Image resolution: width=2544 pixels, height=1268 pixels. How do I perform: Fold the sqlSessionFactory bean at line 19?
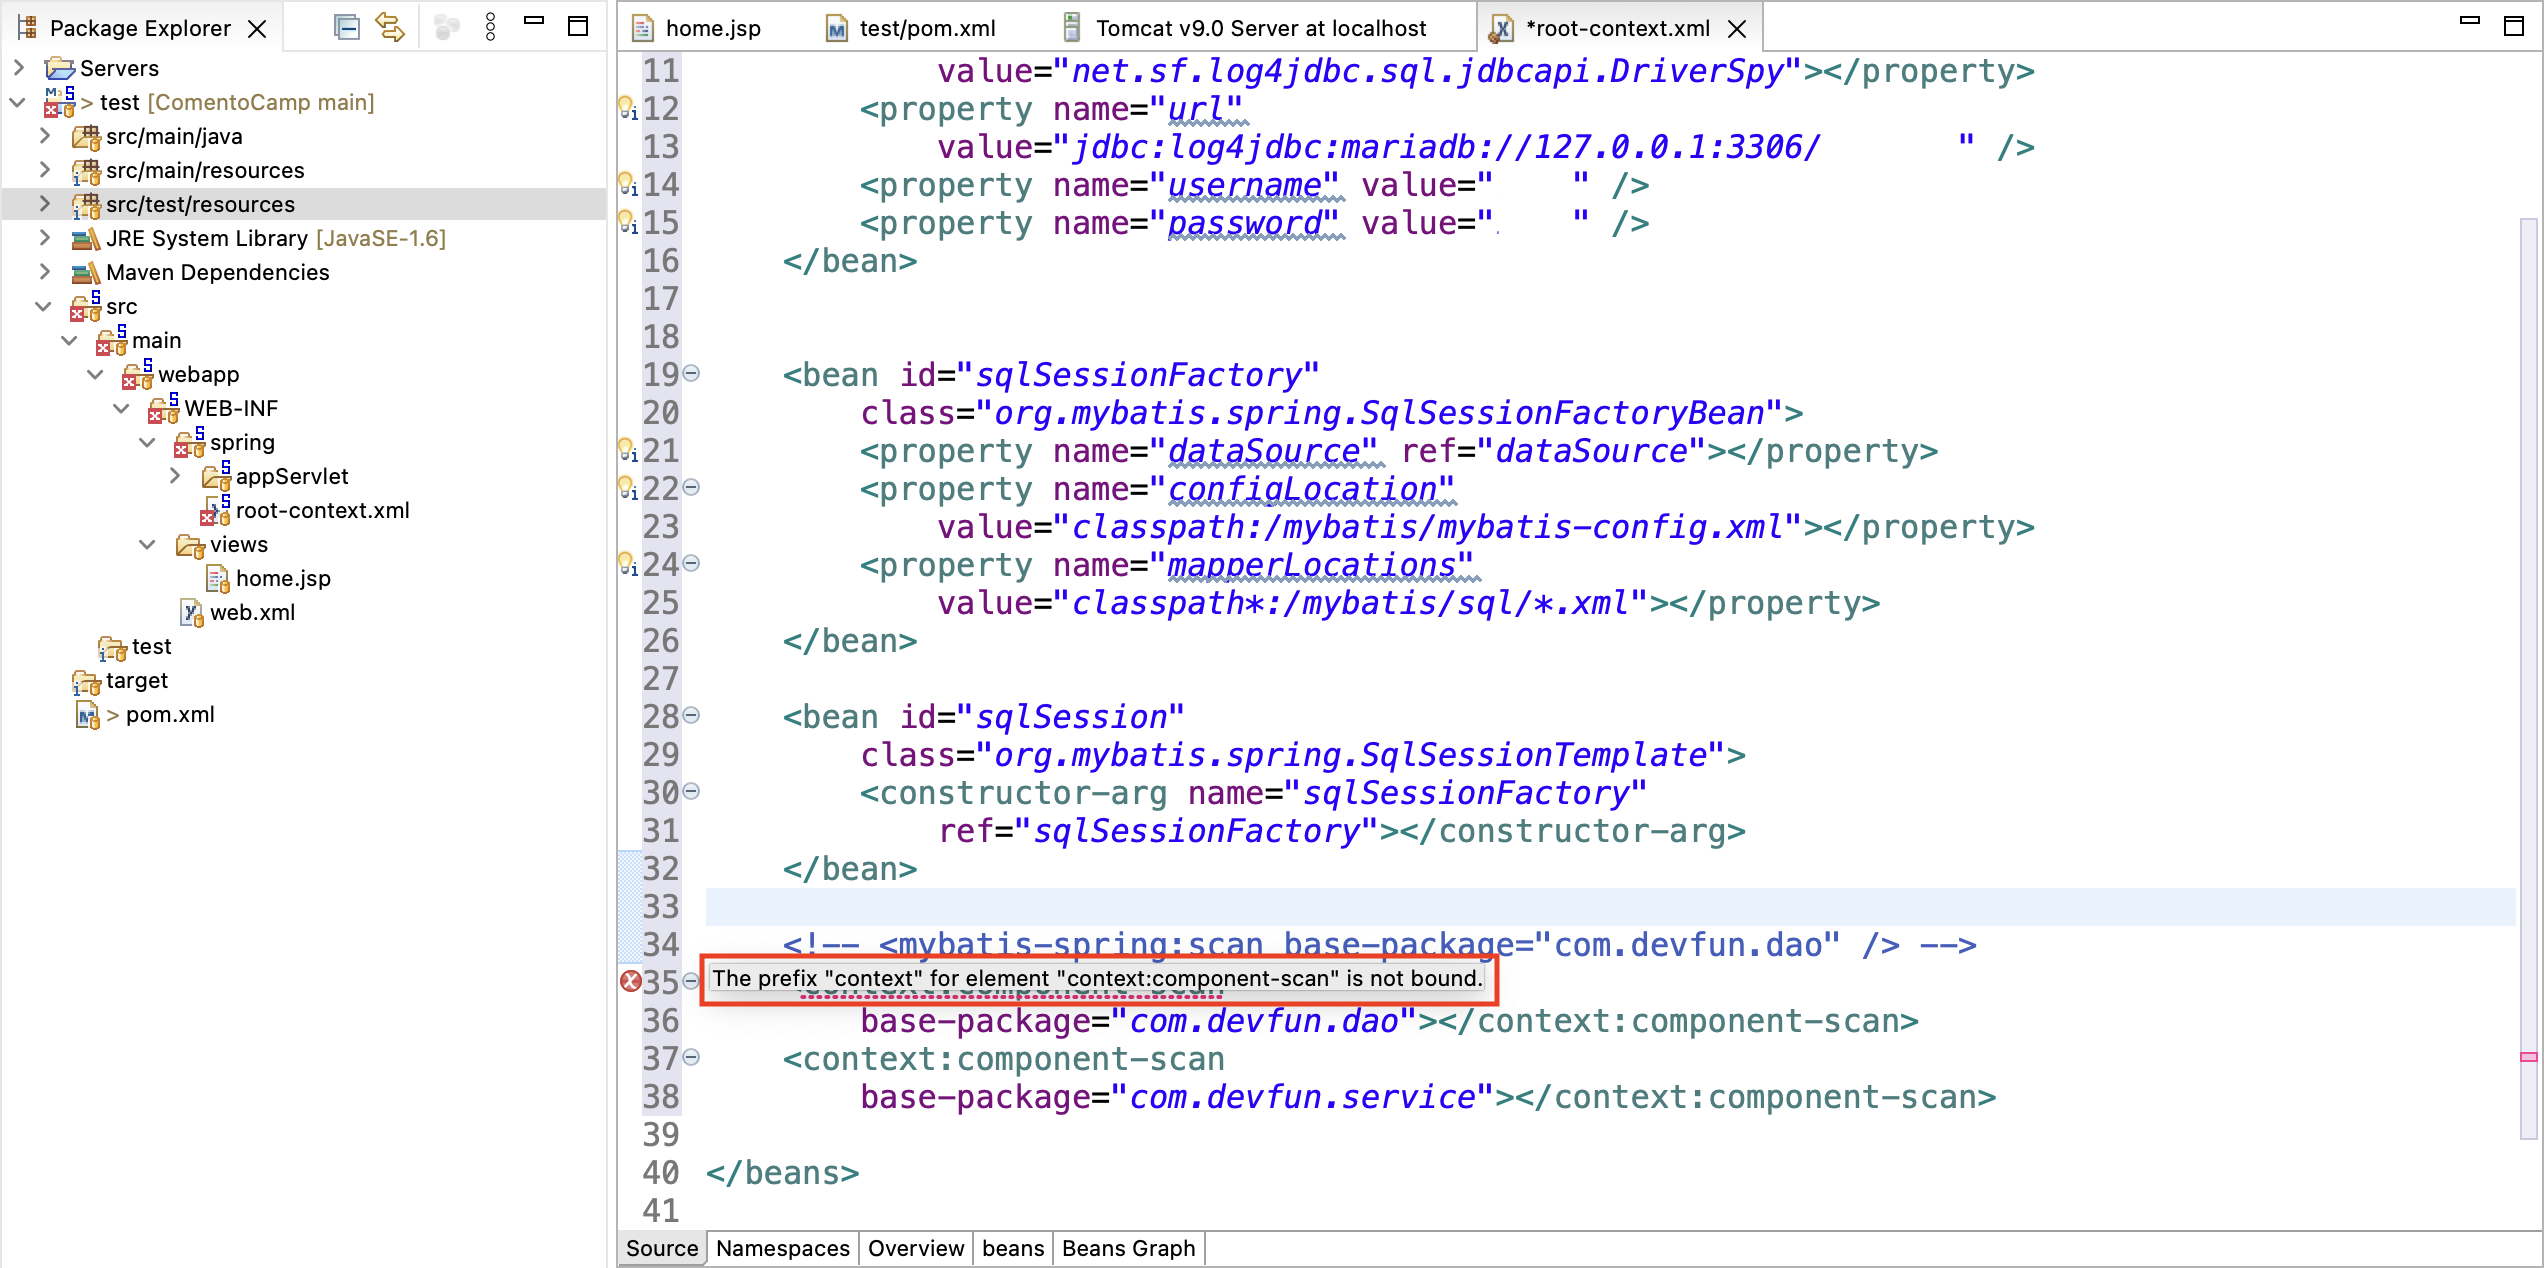tap(691, 374)
